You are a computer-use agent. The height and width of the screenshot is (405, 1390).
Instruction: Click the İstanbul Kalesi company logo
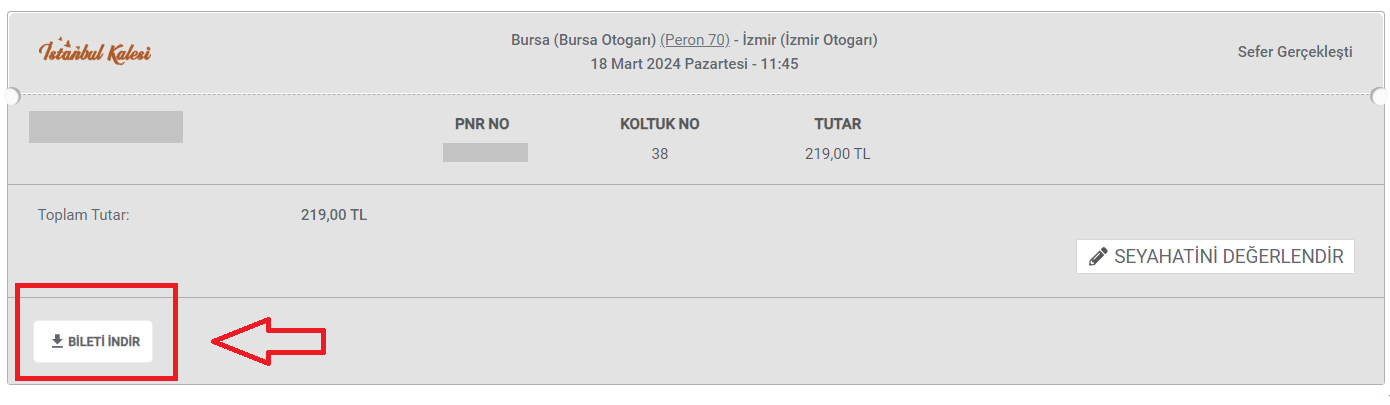click(x=95, y=51)
